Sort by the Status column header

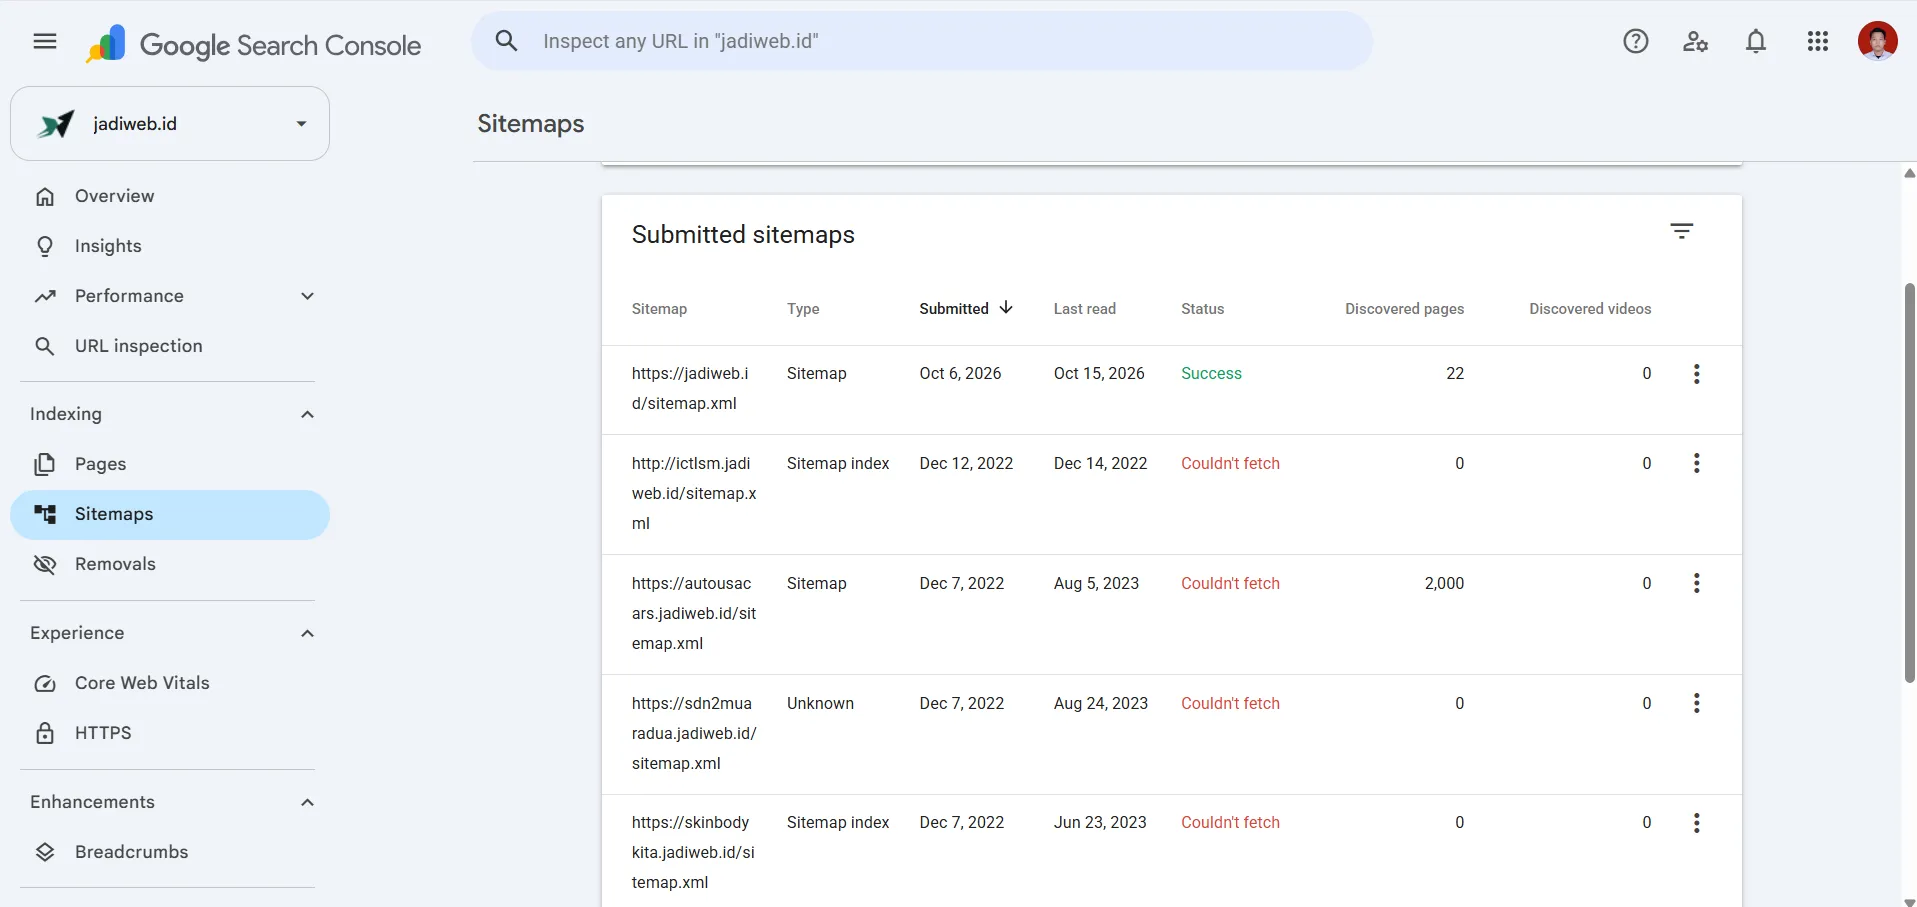(1202, 309)
